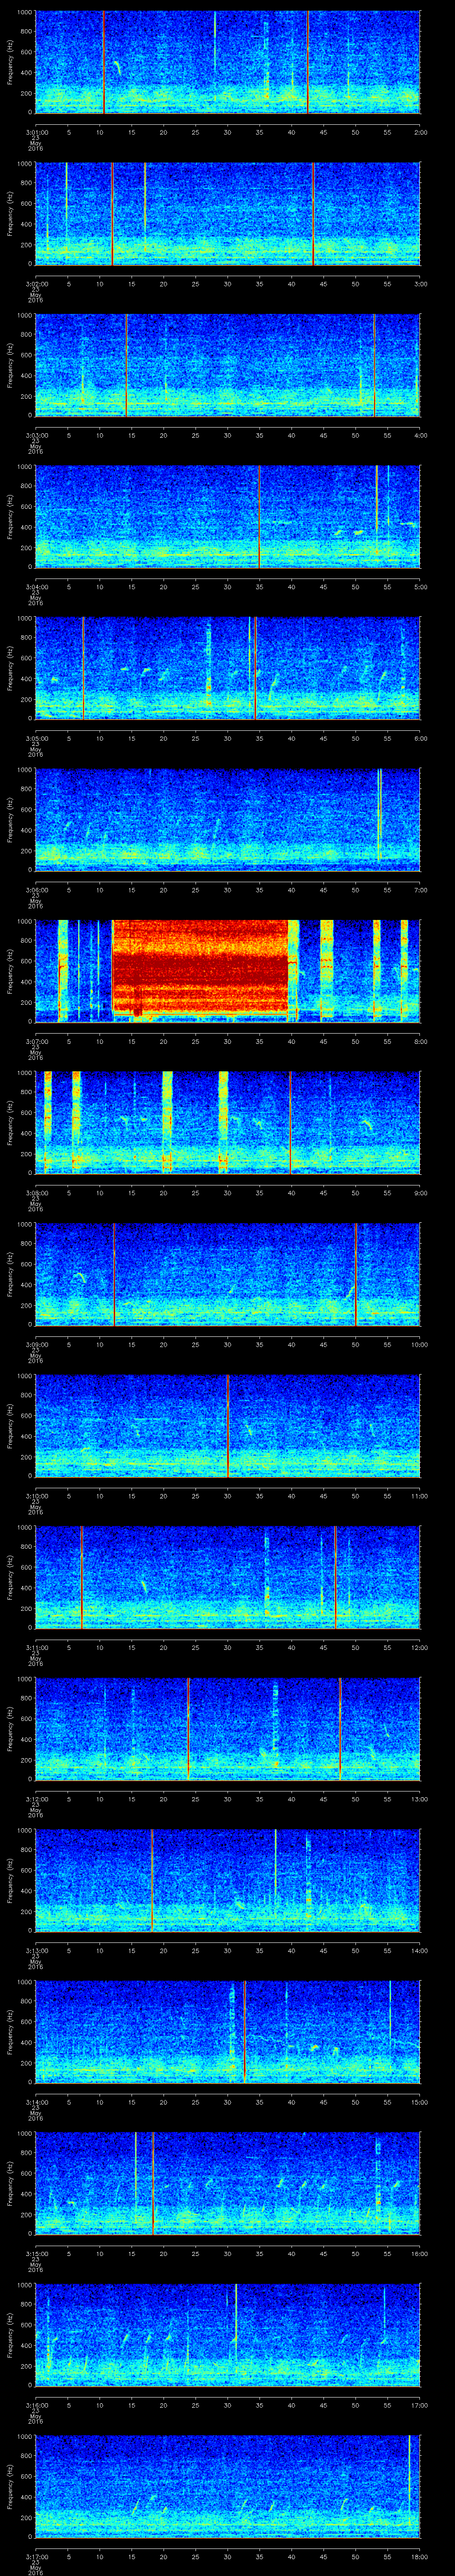Click the '3:10:00' start time label
Viewport: 455px width, 2576px height.
(x=37, y=1495)
